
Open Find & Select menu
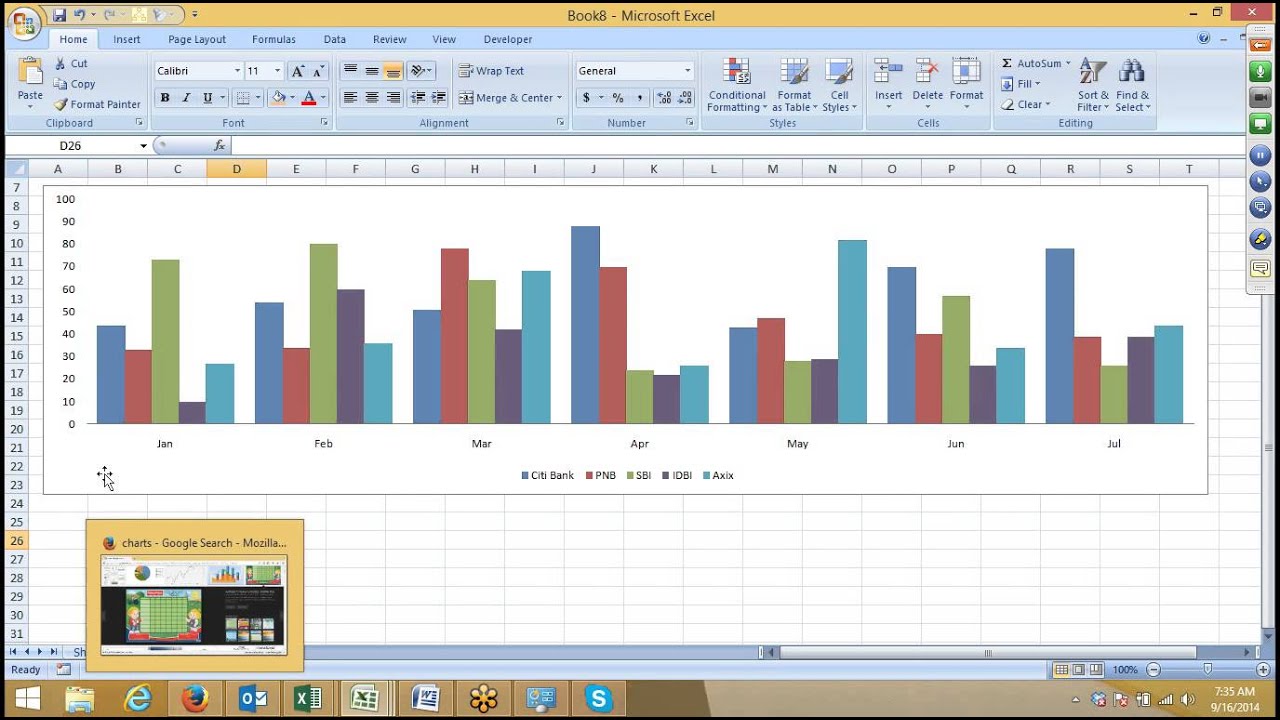(1132, 85)
